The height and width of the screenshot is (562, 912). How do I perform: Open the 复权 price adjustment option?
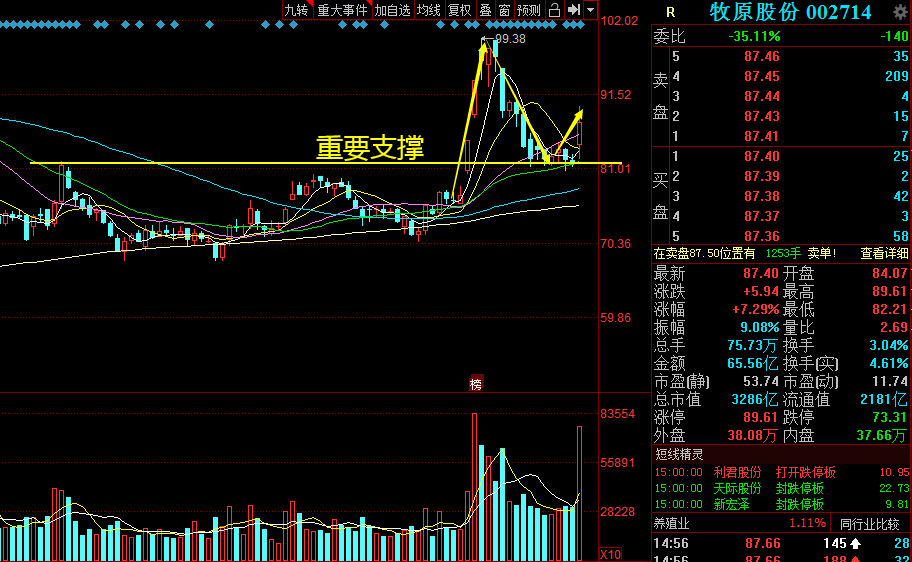(x=459, y=10)
